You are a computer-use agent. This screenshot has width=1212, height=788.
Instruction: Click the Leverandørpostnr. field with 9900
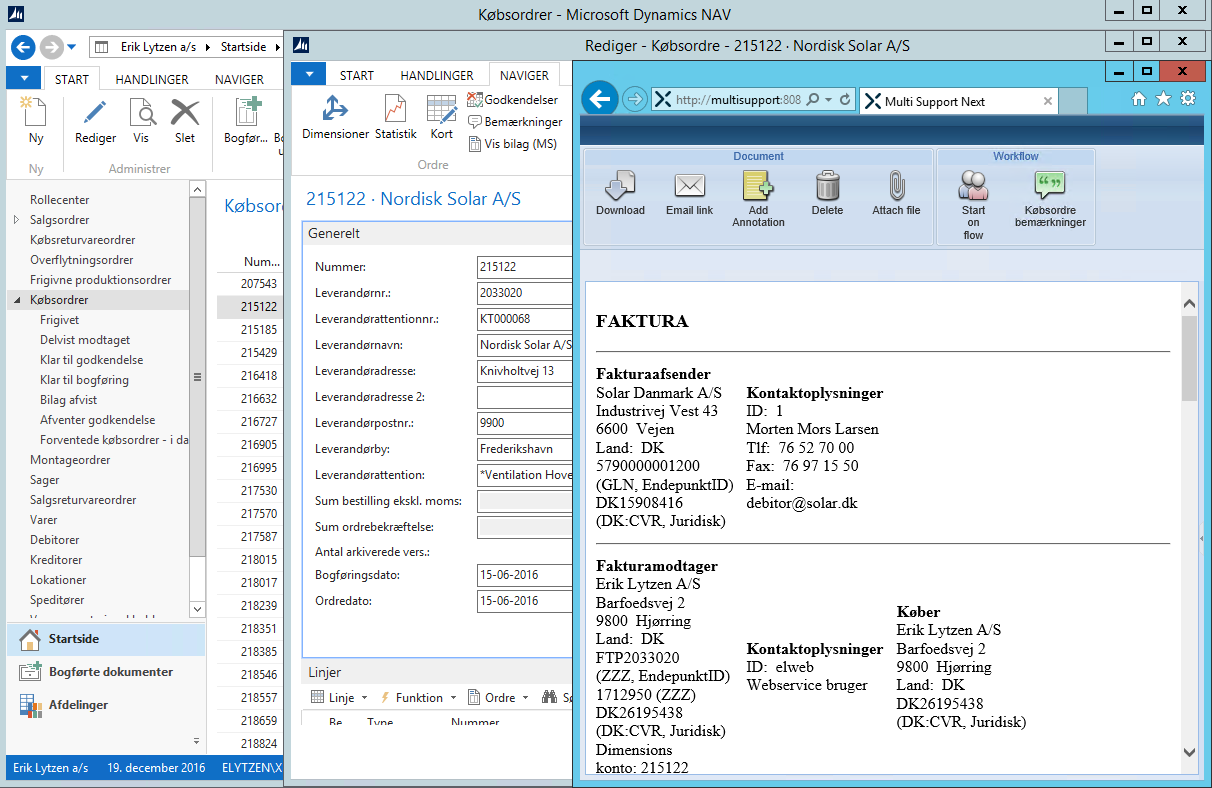(524, 423)
